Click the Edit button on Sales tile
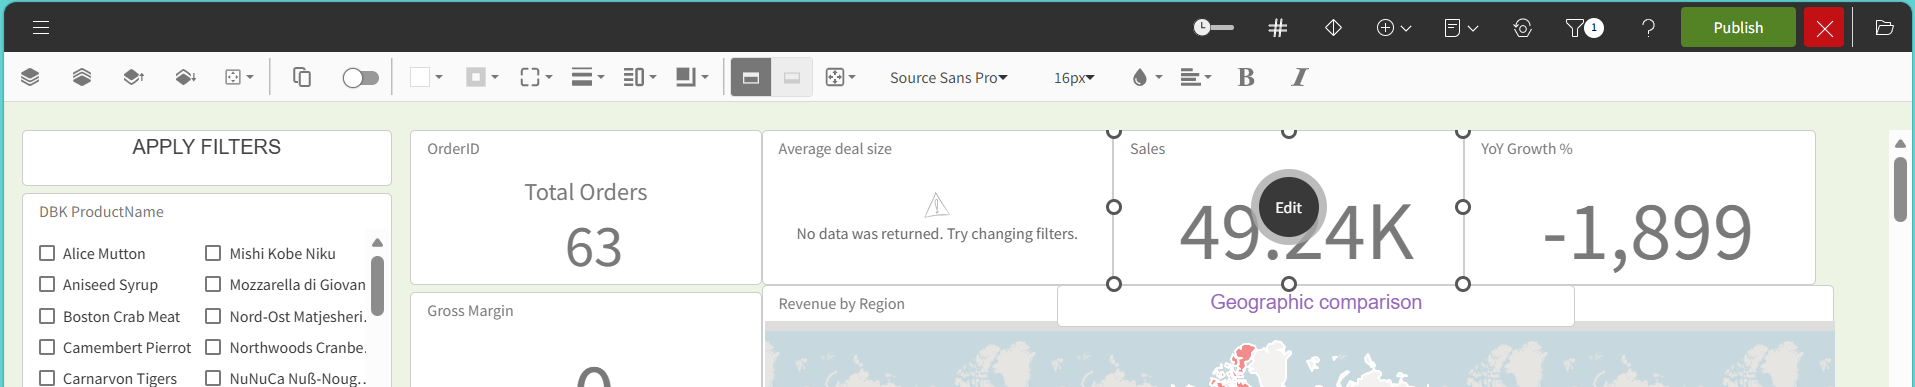Image resolution: width=1915 pixels, height=387 pixels. [x=1288, y=208]
